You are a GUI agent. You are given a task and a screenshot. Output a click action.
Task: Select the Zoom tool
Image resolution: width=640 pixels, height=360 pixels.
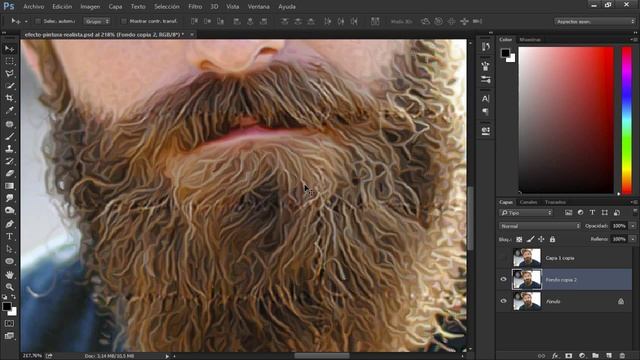[x=9, y=287]
